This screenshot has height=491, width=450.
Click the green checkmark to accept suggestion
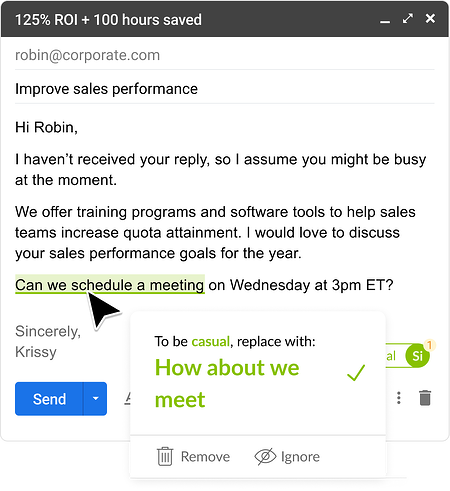(x=356, y=372)
